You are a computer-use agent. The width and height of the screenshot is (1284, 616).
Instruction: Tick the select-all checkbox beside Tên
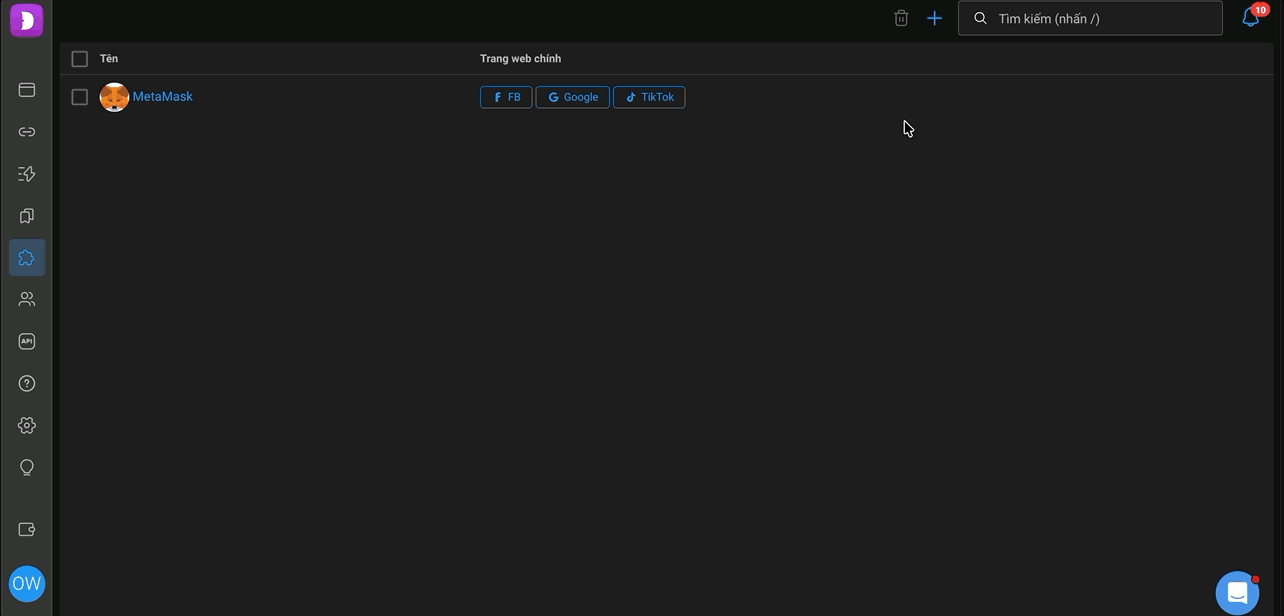80,59
